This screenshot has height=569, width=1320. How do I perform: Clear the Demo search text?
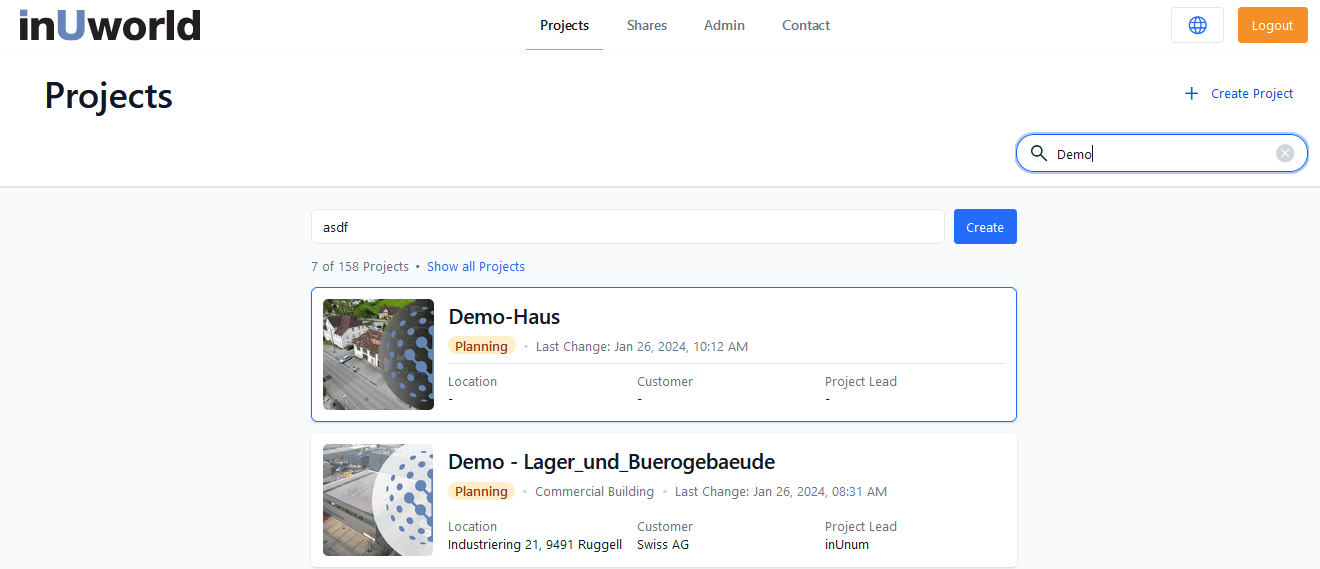(x=1285, y=153)
